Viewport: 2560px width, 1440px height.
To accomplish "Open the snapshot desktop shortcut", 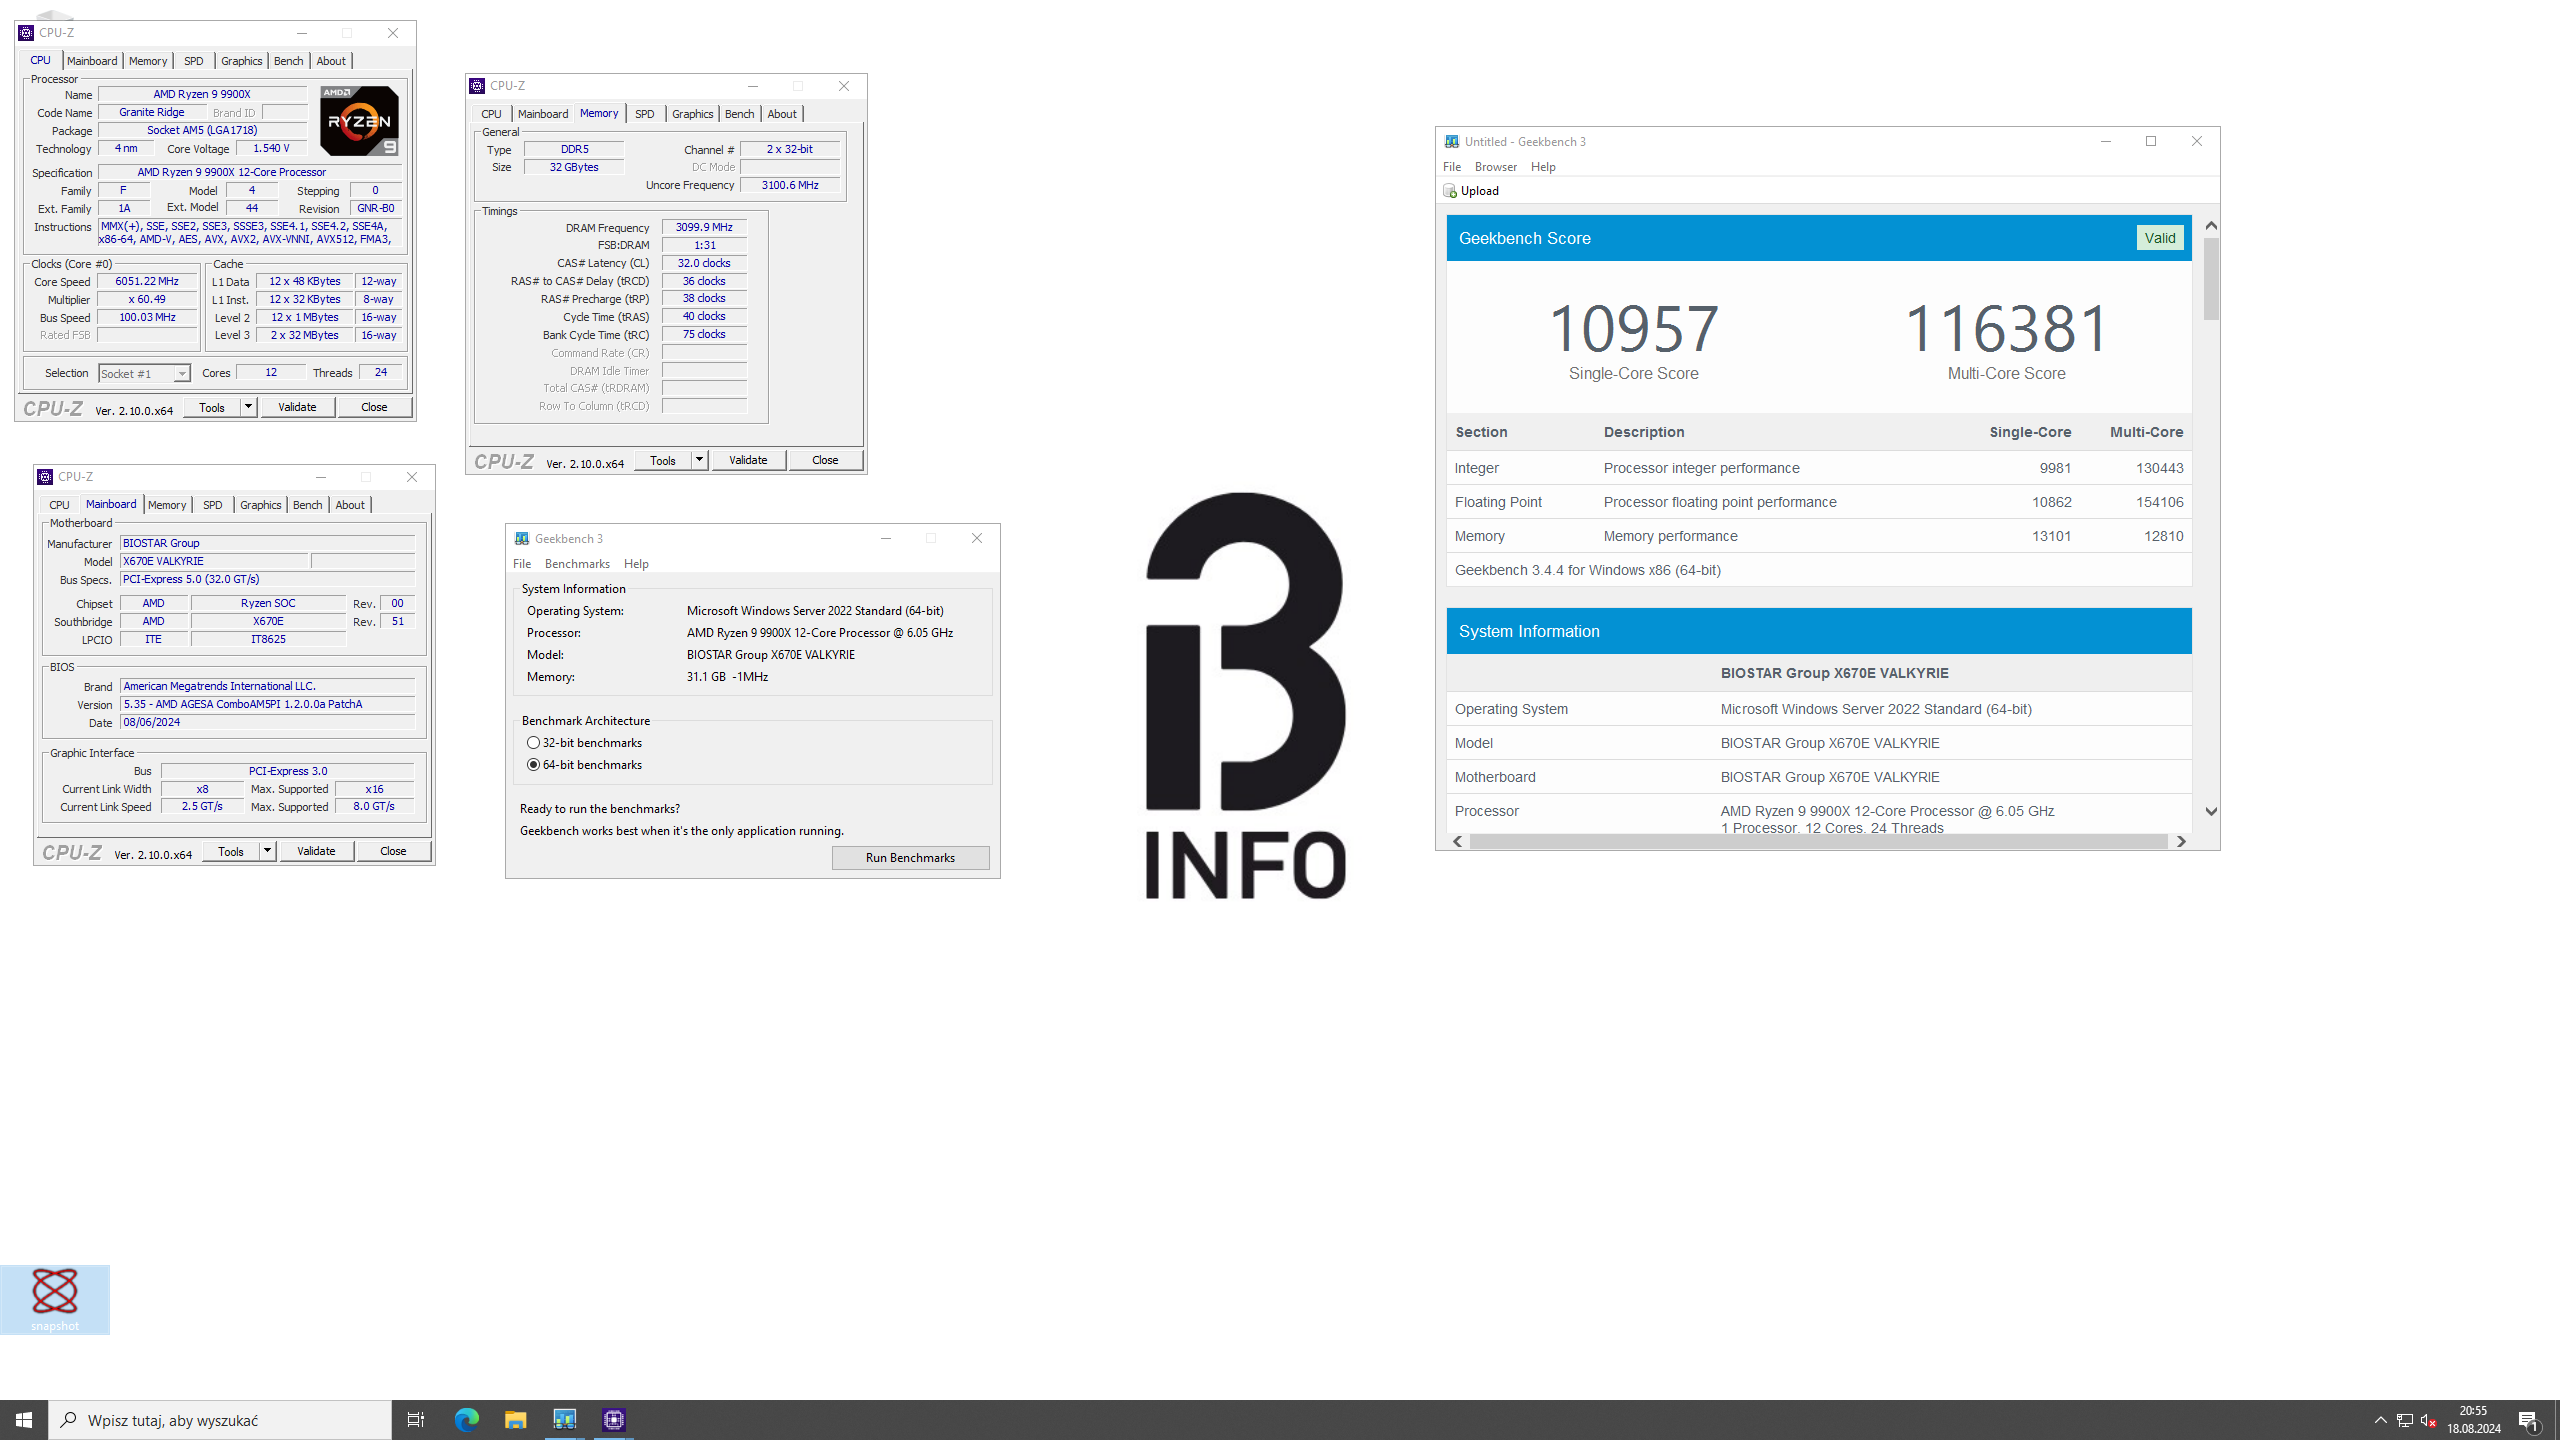I will tap(55, 1299).
